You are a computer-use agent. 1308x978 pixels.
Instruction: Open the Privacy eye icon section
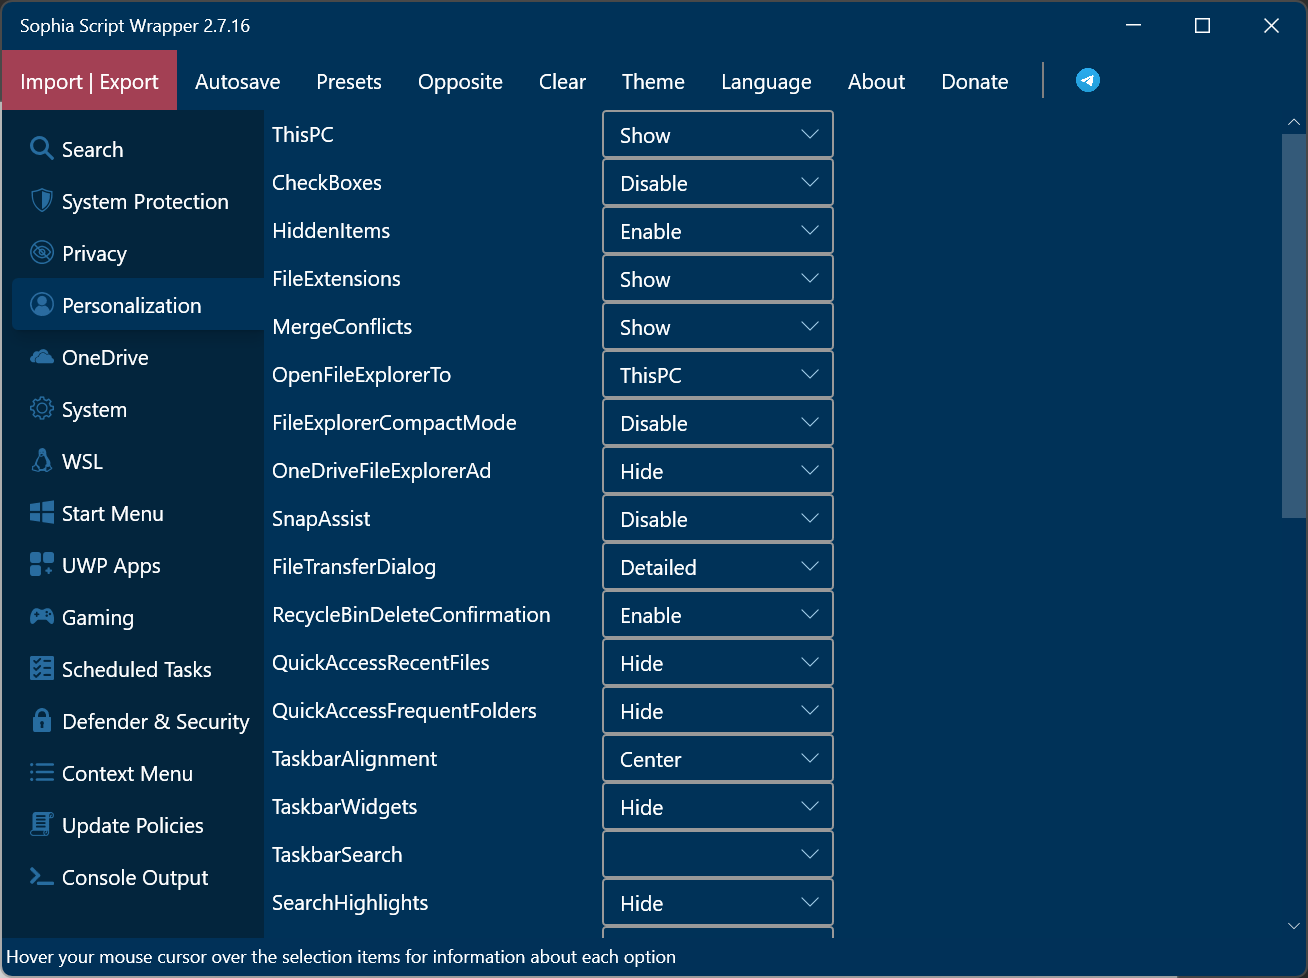tap(41, 253)
